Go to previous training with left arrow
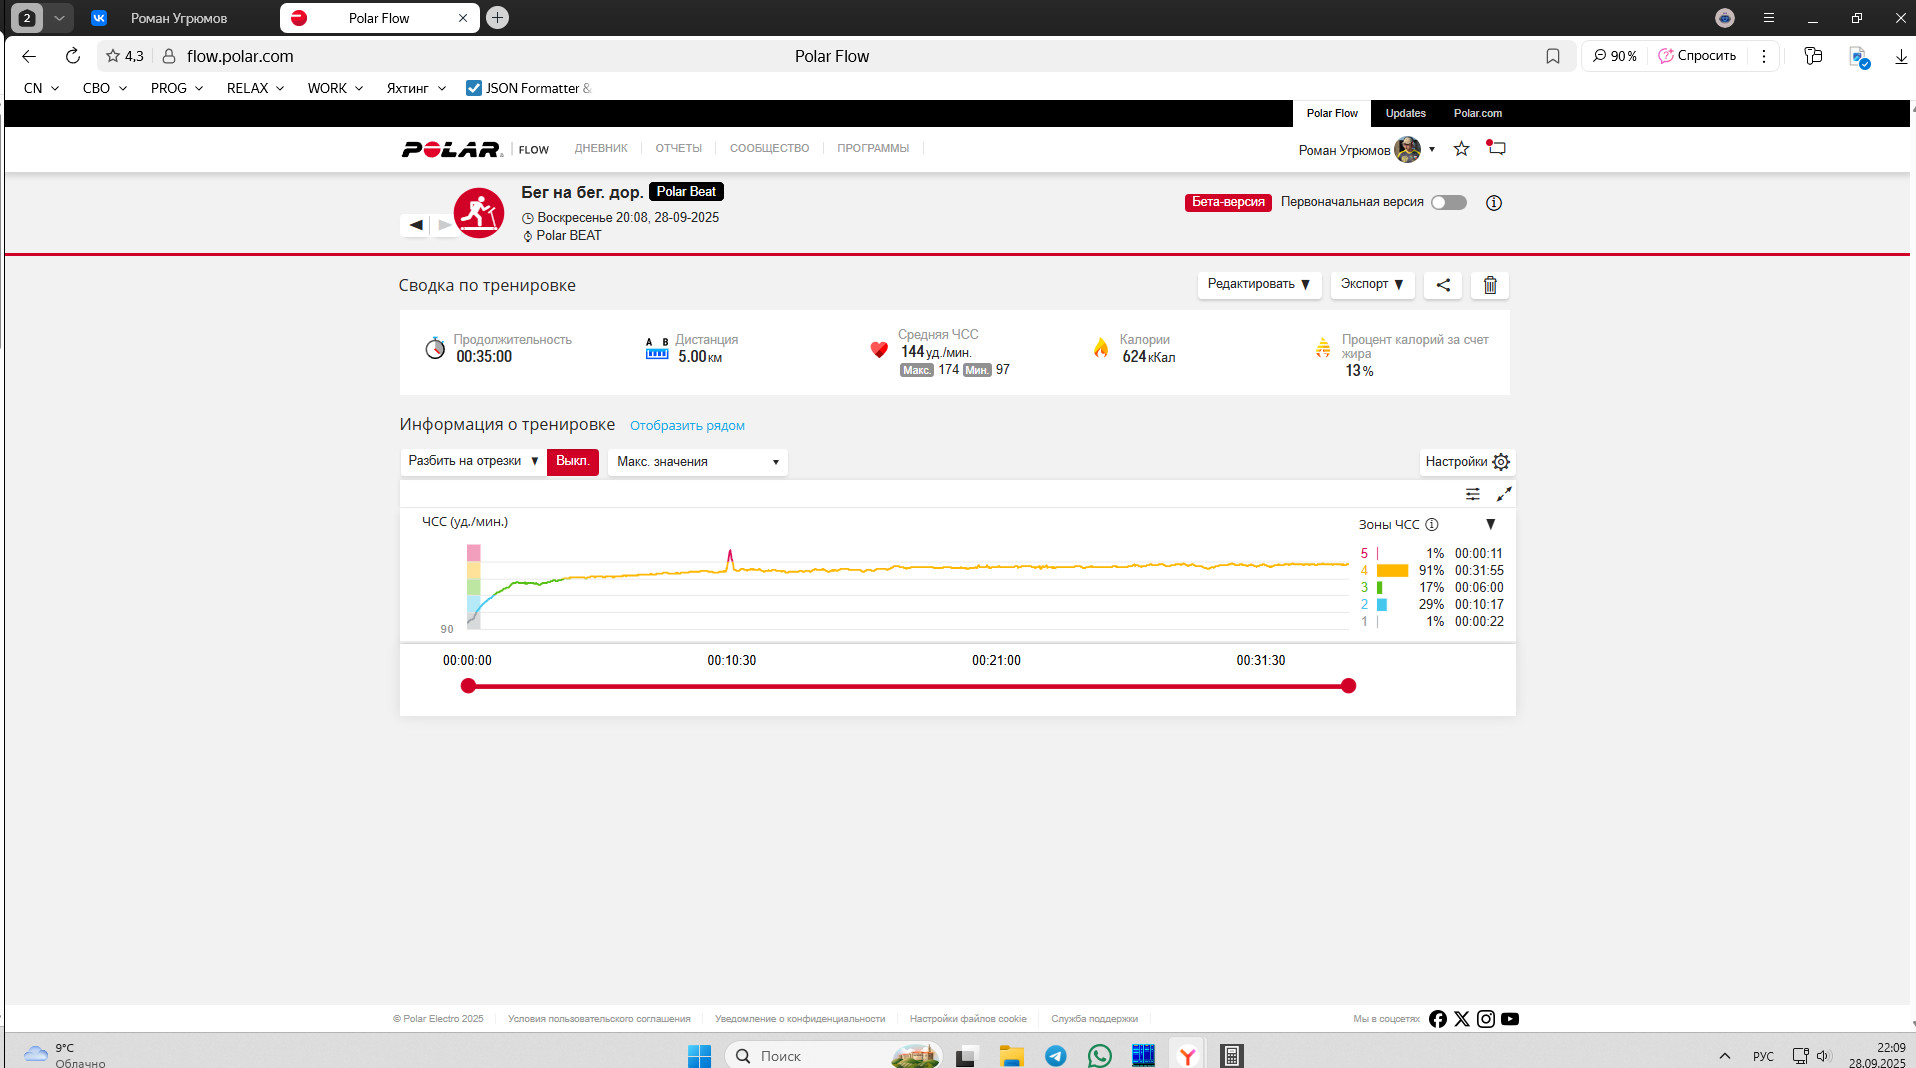Image resolution: width=1916 pixels, height=1068 pixels. [415, 225]
